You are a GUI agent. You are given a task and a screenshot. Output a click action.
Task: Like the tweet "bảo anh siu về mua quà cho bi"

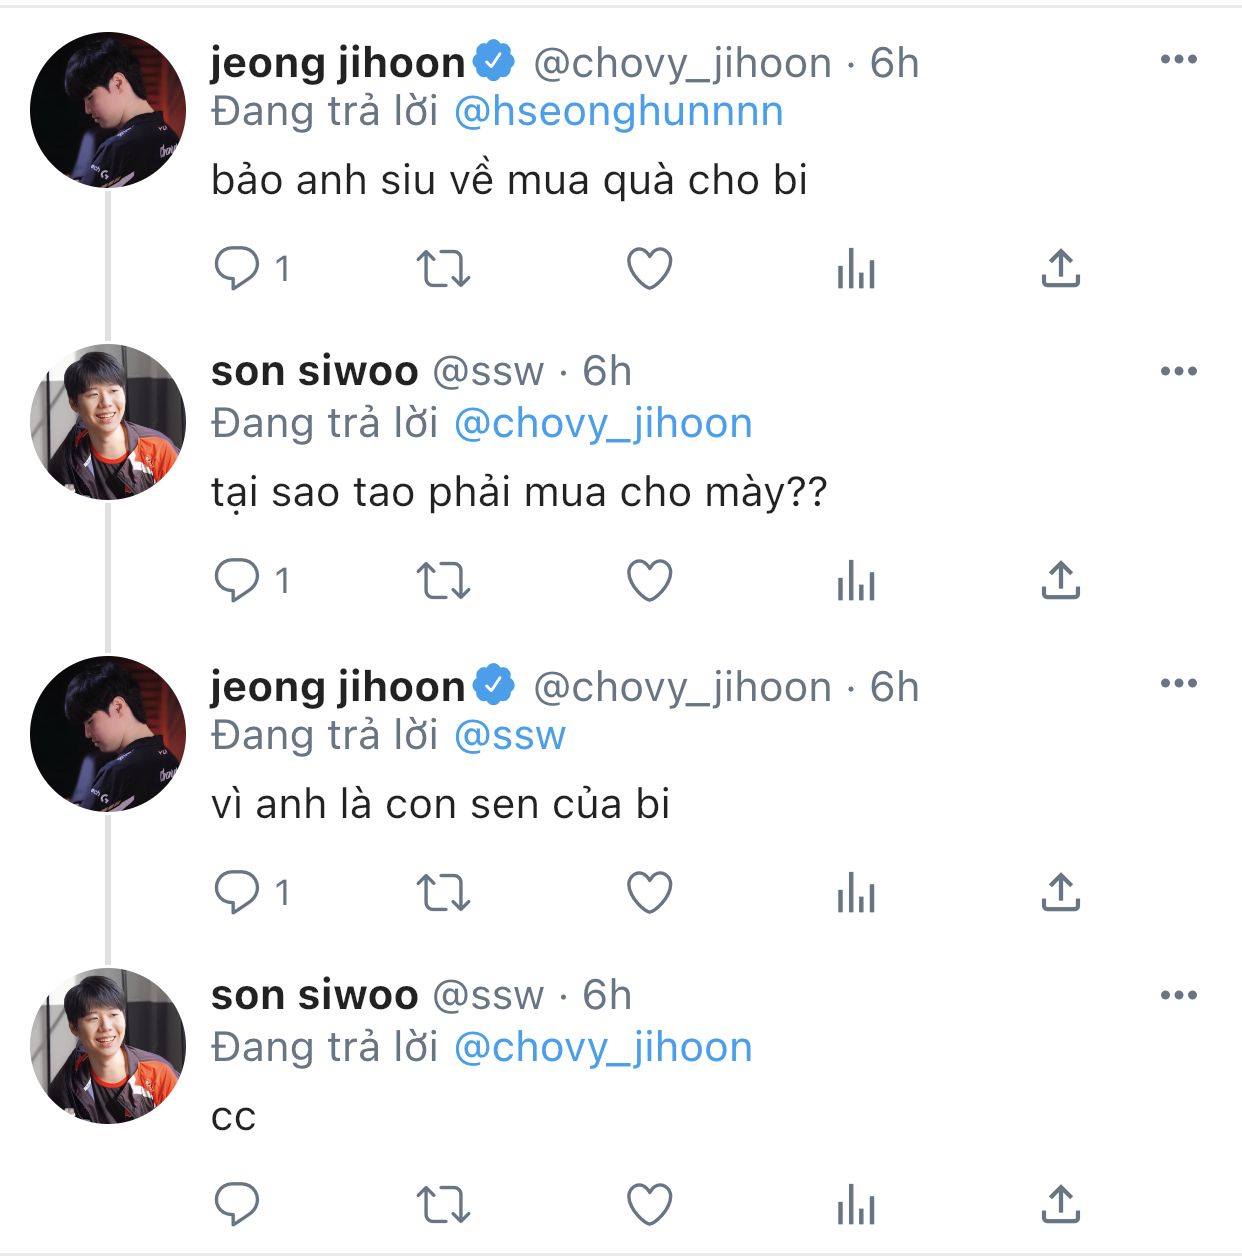(x=649, y=268)
